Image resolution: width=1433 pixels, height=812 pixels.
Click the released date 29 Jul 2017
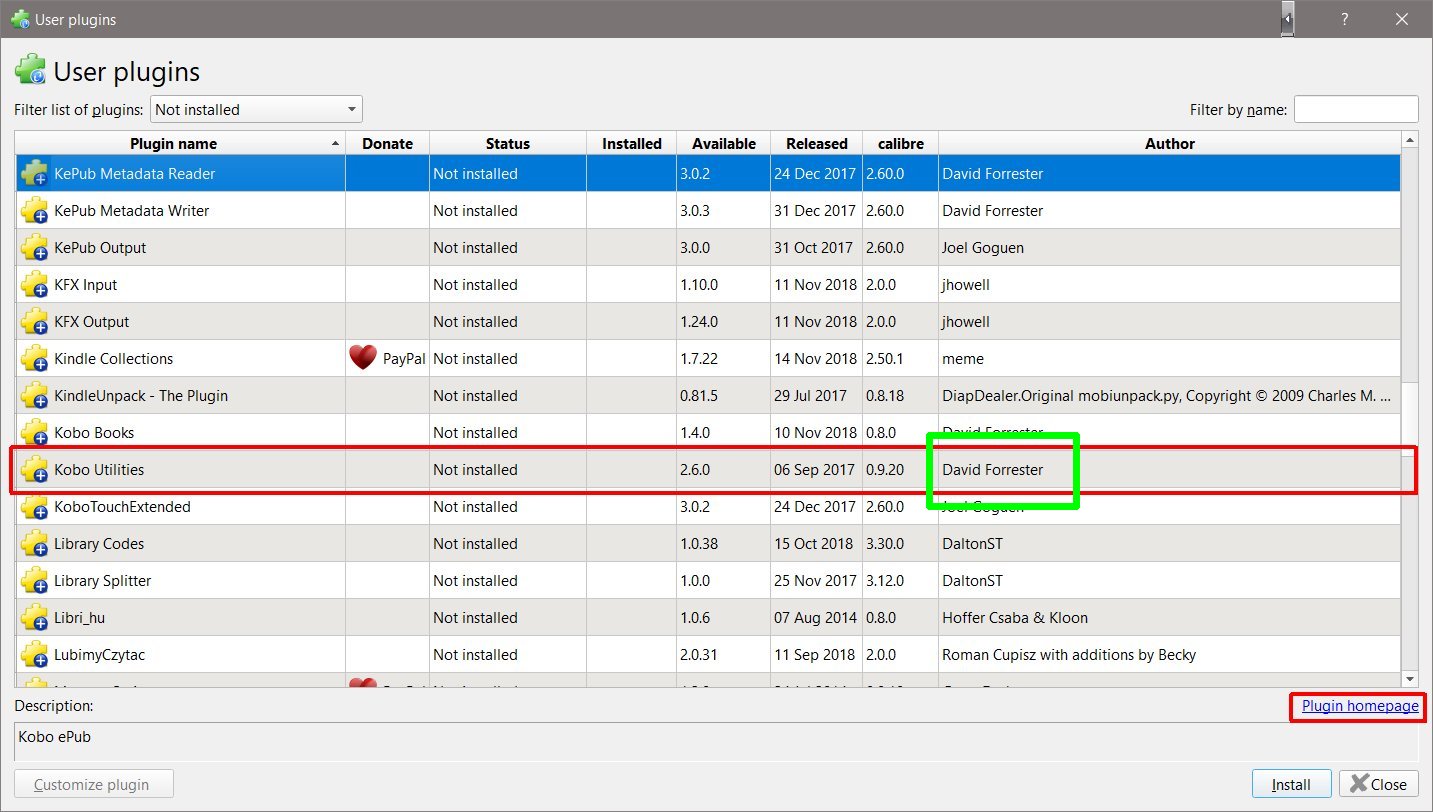[813, 395]
